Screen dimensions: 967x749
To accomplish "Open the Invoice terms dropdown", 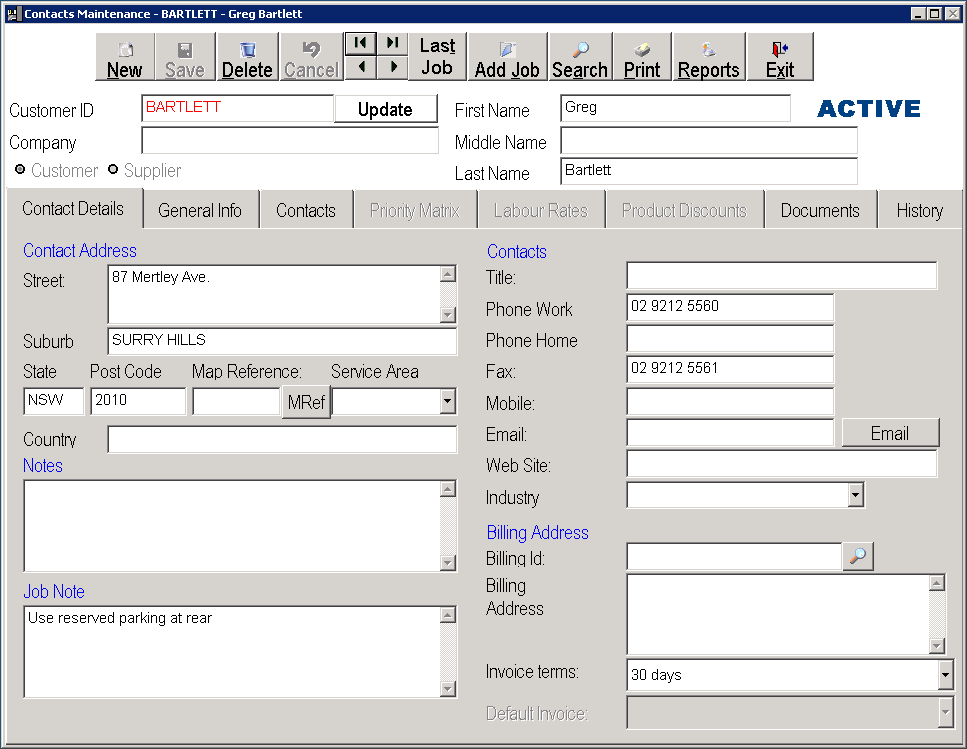I will (942, 675).
